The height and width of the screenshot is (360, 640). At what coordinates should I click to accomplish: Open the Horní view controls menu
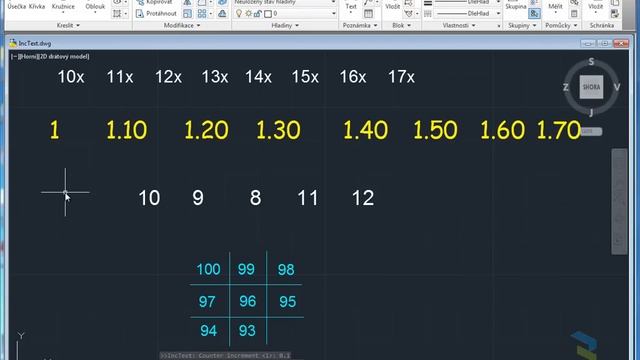pyautogui.click(x=27, y=57)
